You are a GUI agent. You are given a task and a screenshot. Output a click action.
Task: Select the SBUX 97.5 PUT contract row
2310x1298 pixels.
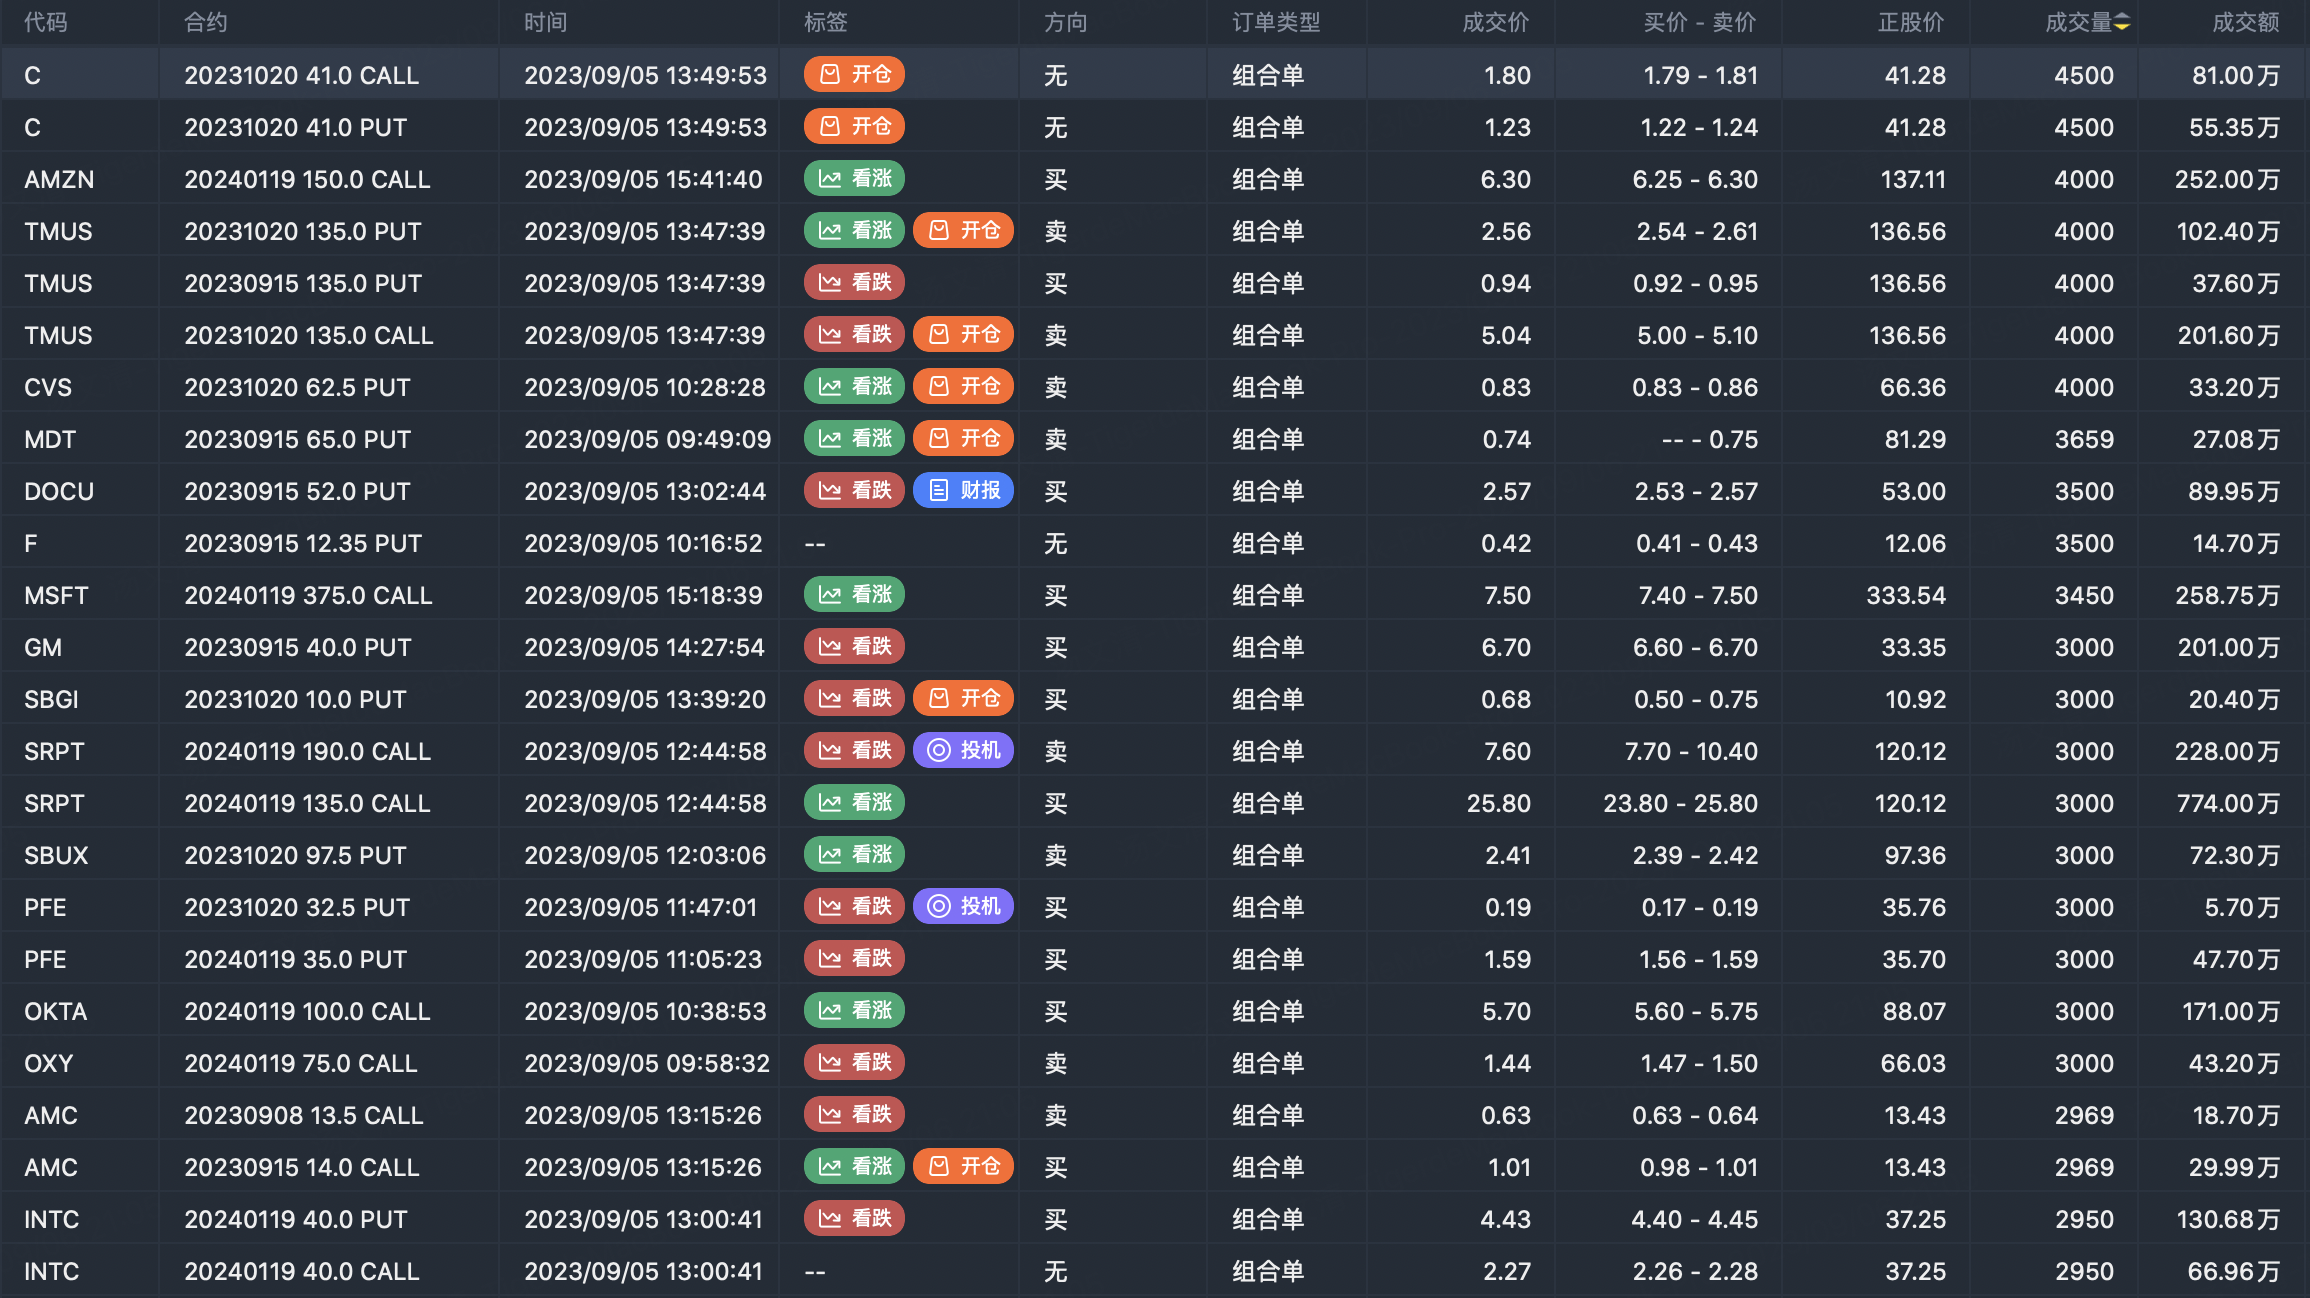tap(295, 856)
